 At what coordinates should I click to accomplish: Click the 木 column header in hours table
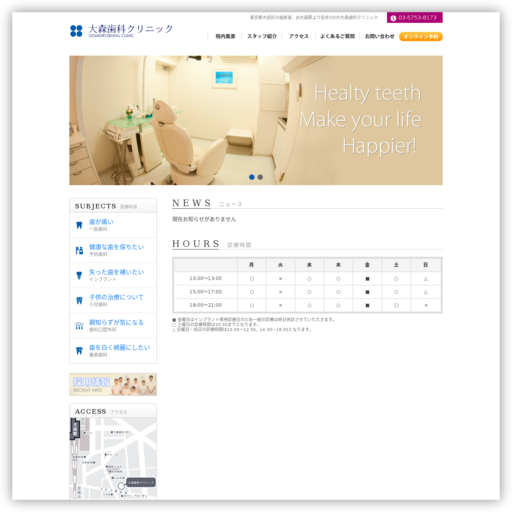pyautogui.click(x=338, y=265)
